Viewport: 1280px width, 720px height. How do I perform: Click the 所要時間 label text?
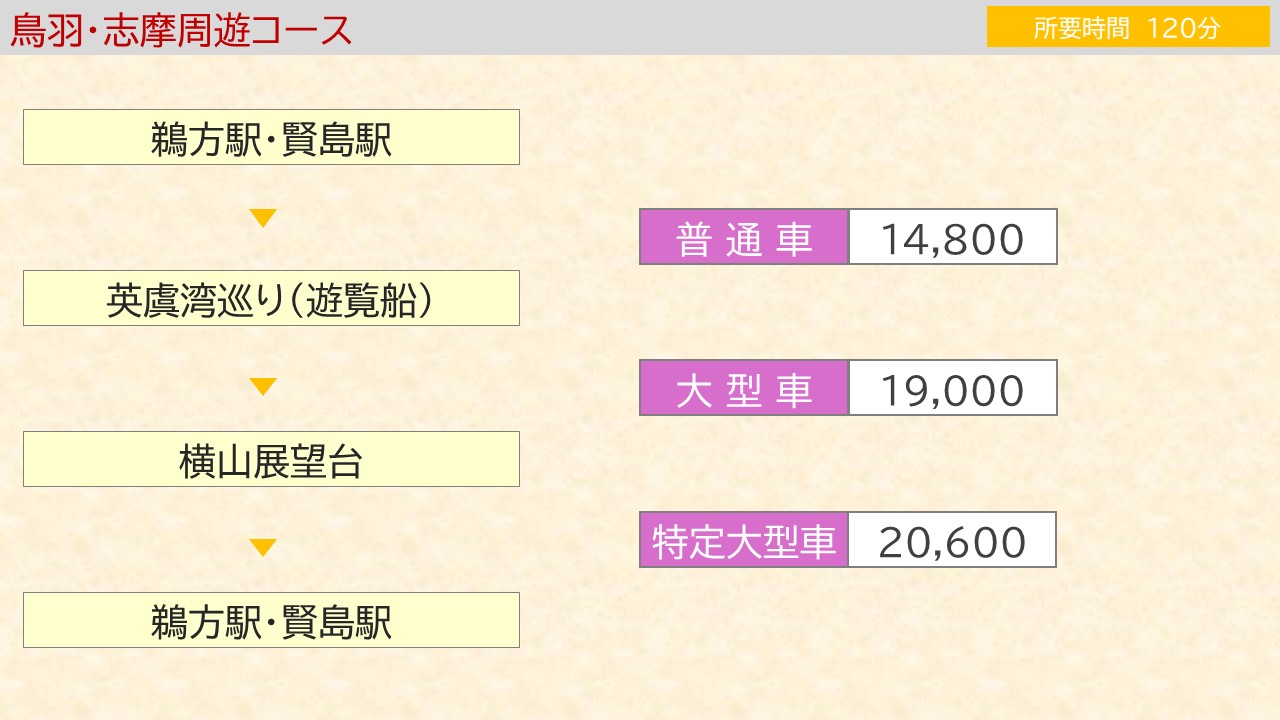1081,28
